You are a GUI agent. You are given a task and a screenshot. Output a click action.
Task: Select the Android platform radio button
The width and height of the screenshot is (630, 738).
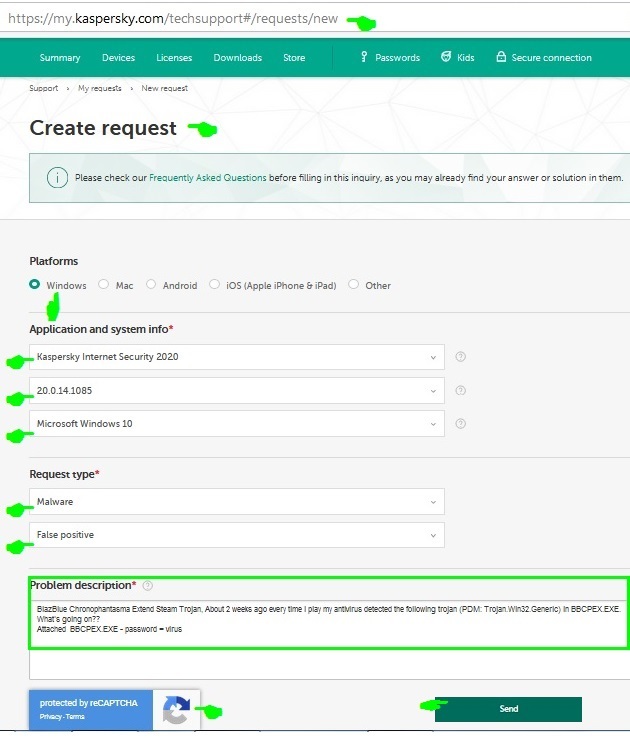click(151, 284)
